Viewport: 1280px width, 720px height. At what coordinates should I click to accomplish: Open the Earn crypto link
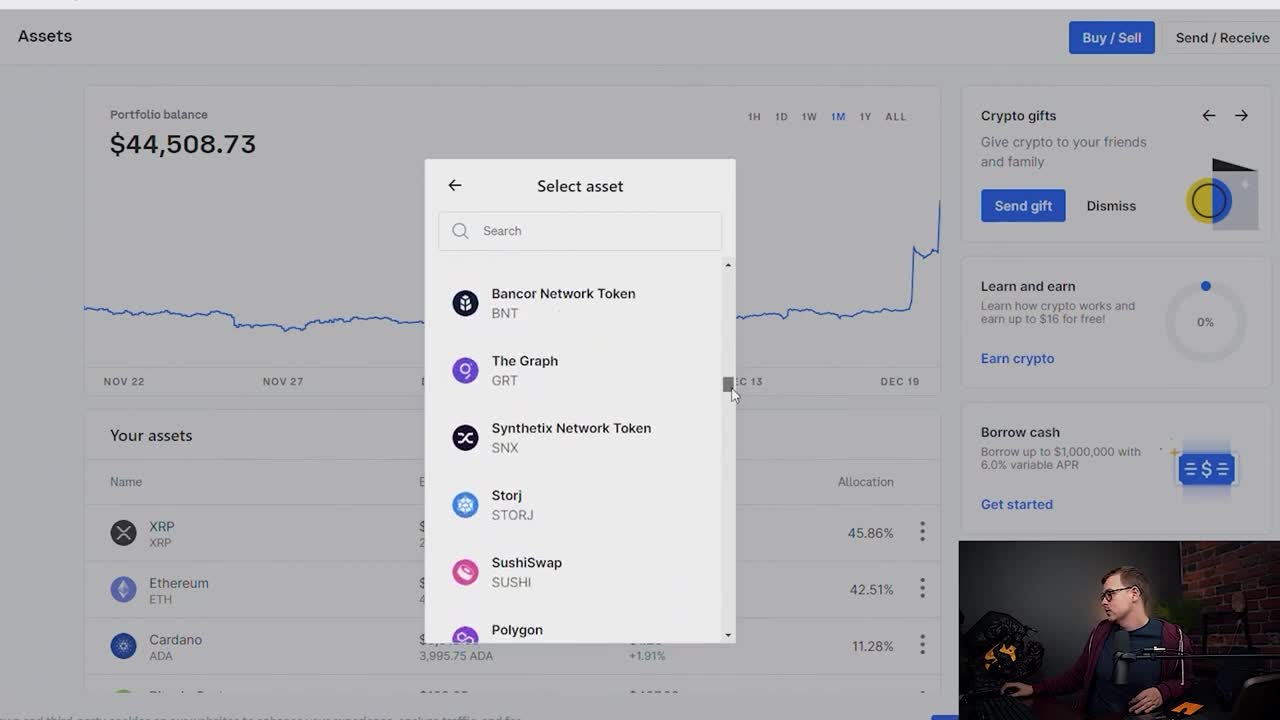(x=1017, y=358)
